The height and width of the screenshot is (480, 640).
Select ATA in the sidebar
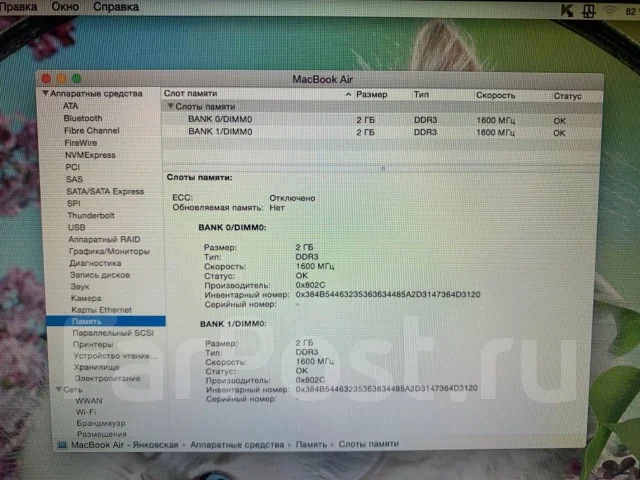point(70,106)
